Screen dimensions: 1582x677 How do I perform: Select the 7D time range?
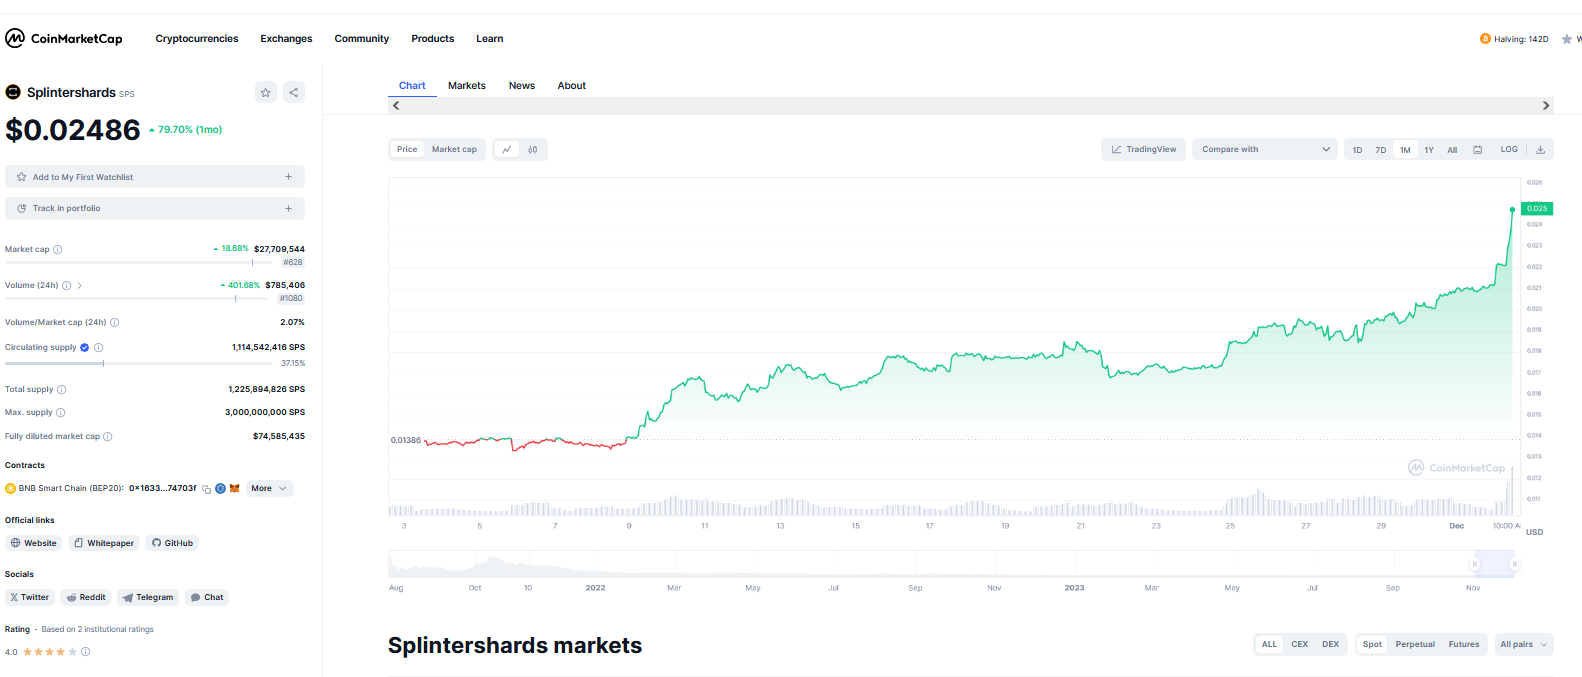[x=1381, y=150]
